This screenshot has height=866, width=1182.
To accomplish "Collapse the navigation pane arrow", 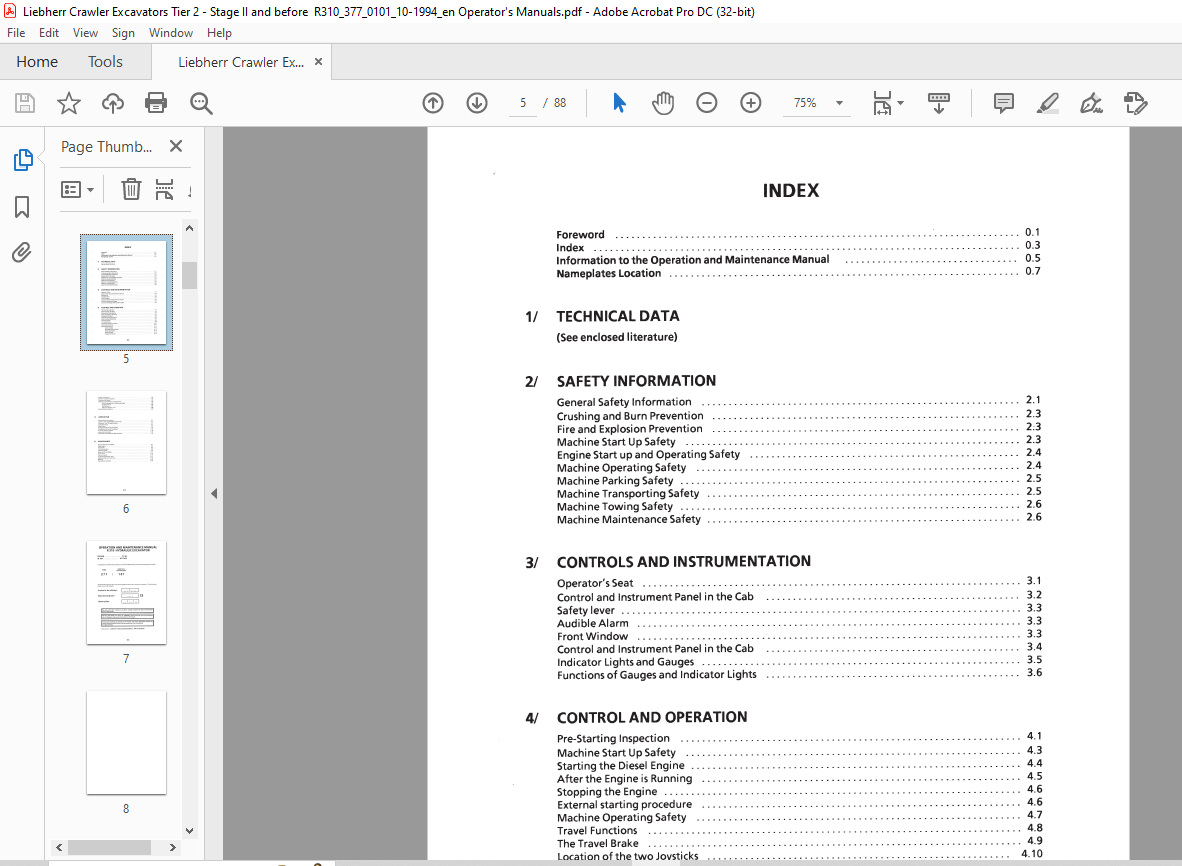I will click(214, 494).
